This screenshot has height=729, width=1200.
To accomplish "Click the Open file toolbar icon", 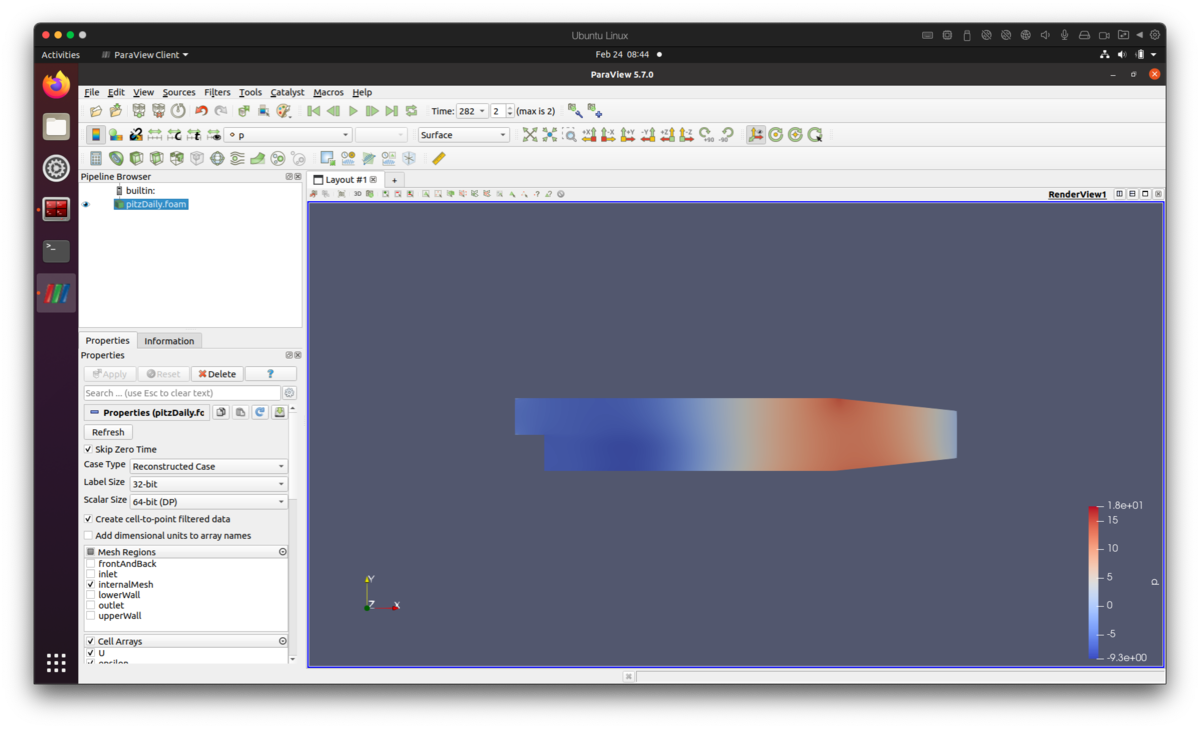I will pos(96,111).
